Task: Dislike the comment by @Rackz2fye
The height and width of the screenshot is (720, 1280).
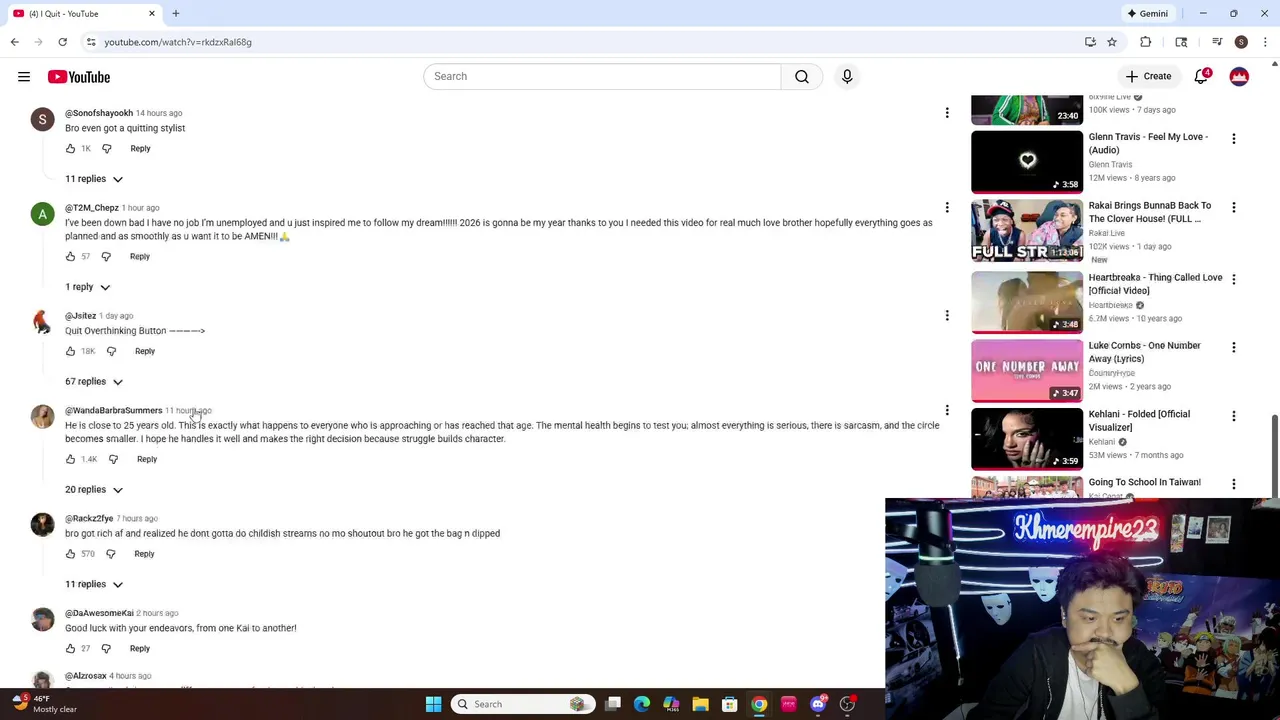Action: (x=110, y=554)
